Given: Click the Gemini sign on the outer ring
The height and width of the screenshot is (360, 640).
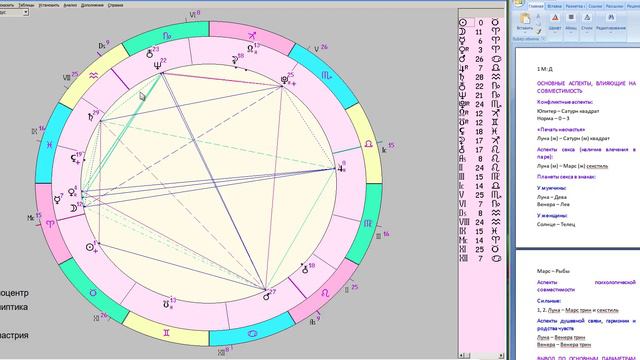Looking at the screenshot, I should 167,333.
